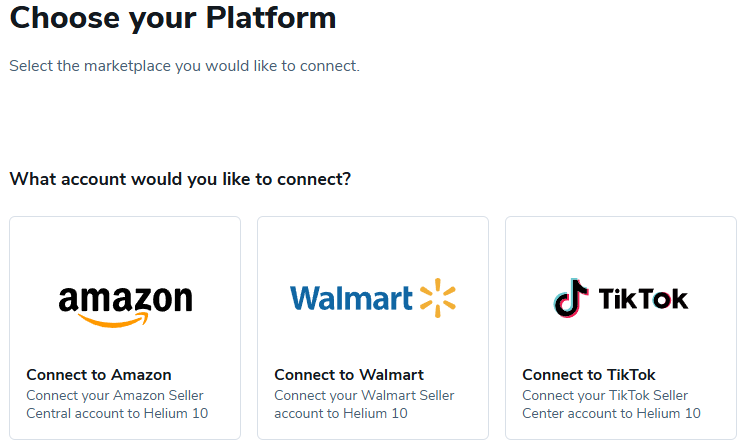Select the Connect to TikTok title
This screenshot has height=448, width=744.
tap(589, 375)
